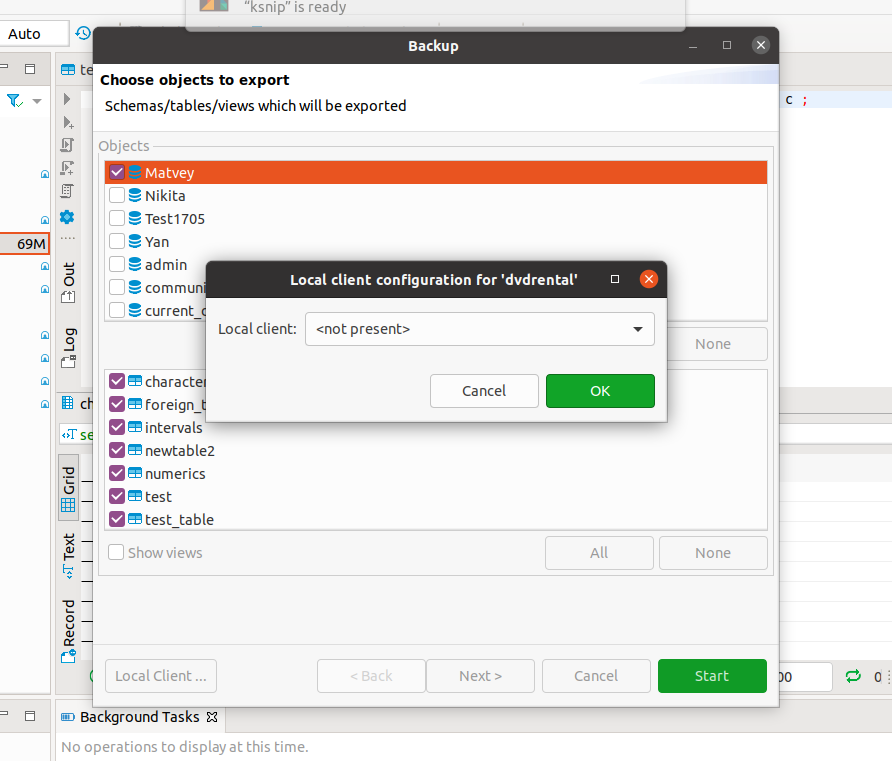Screen dimensions: 892x761
Task: Click the Local Client button
Action: pyautogui.click(x=160, y=676)
